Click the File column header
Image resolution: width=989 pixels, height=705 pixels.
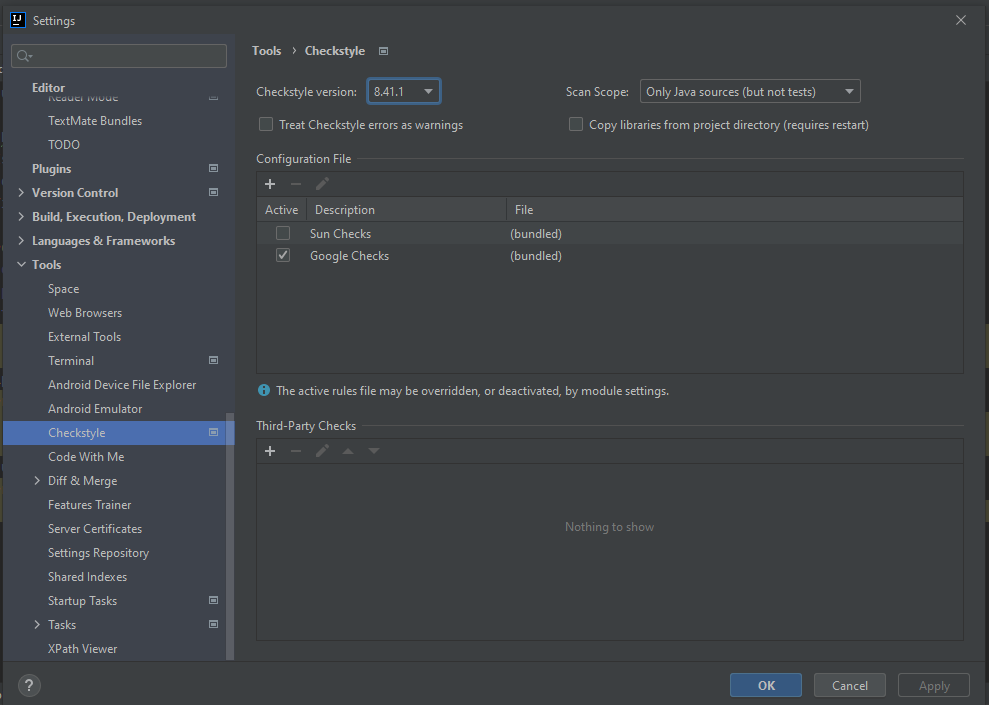(x=735, y=209)
